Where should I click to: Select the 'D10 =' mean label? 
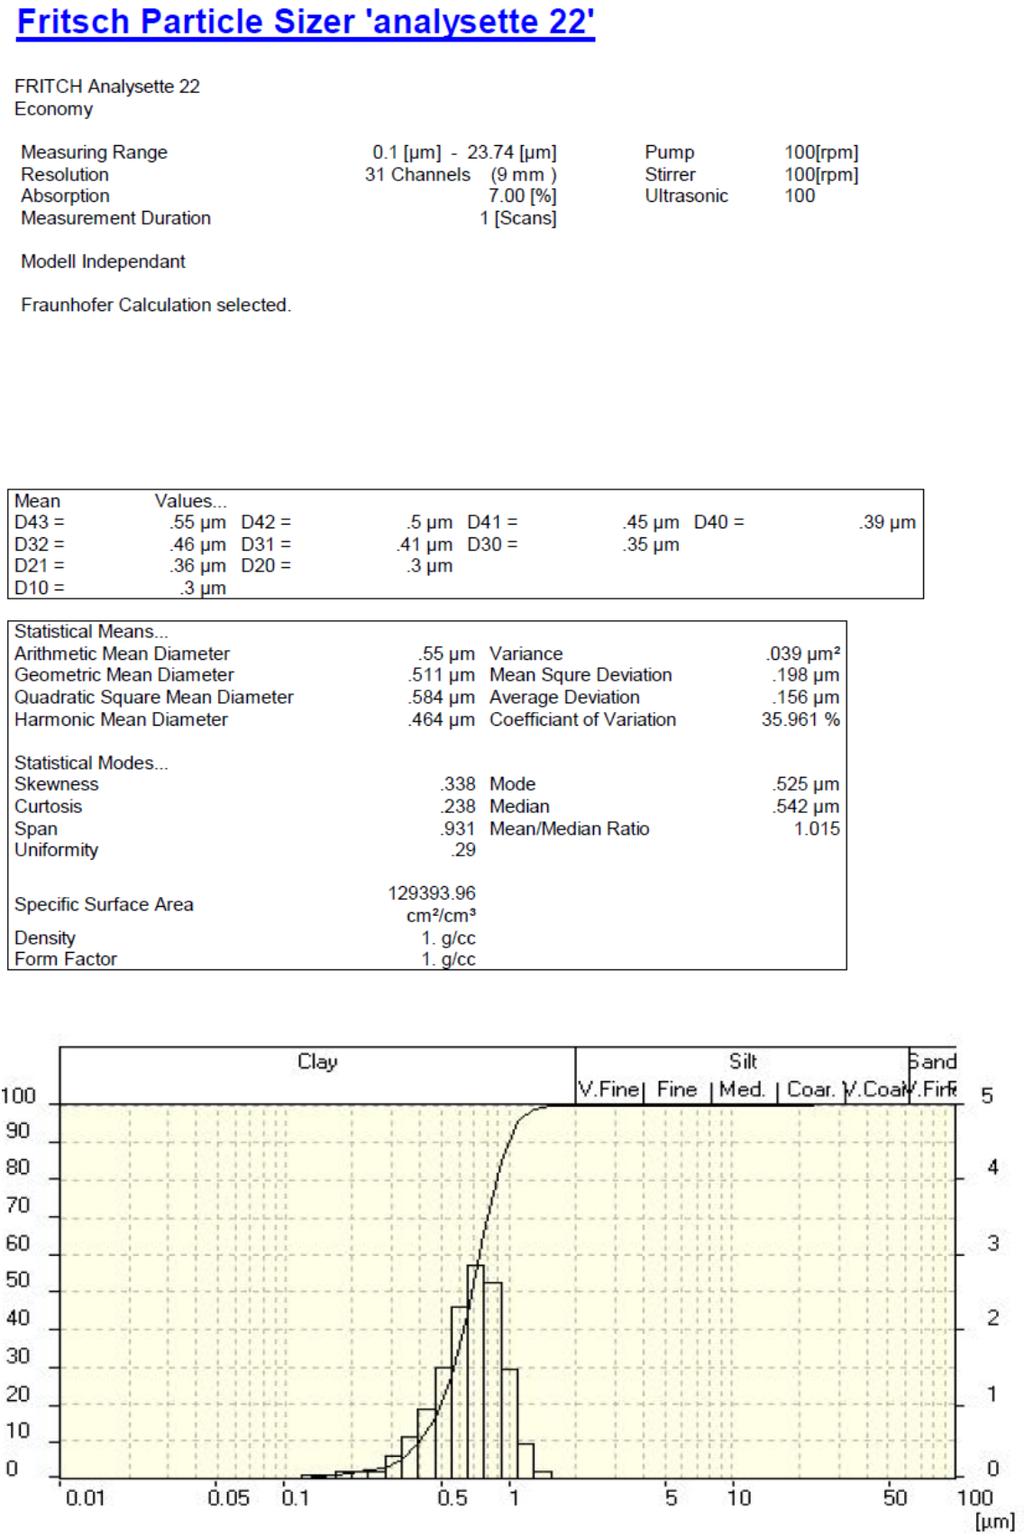39,589
